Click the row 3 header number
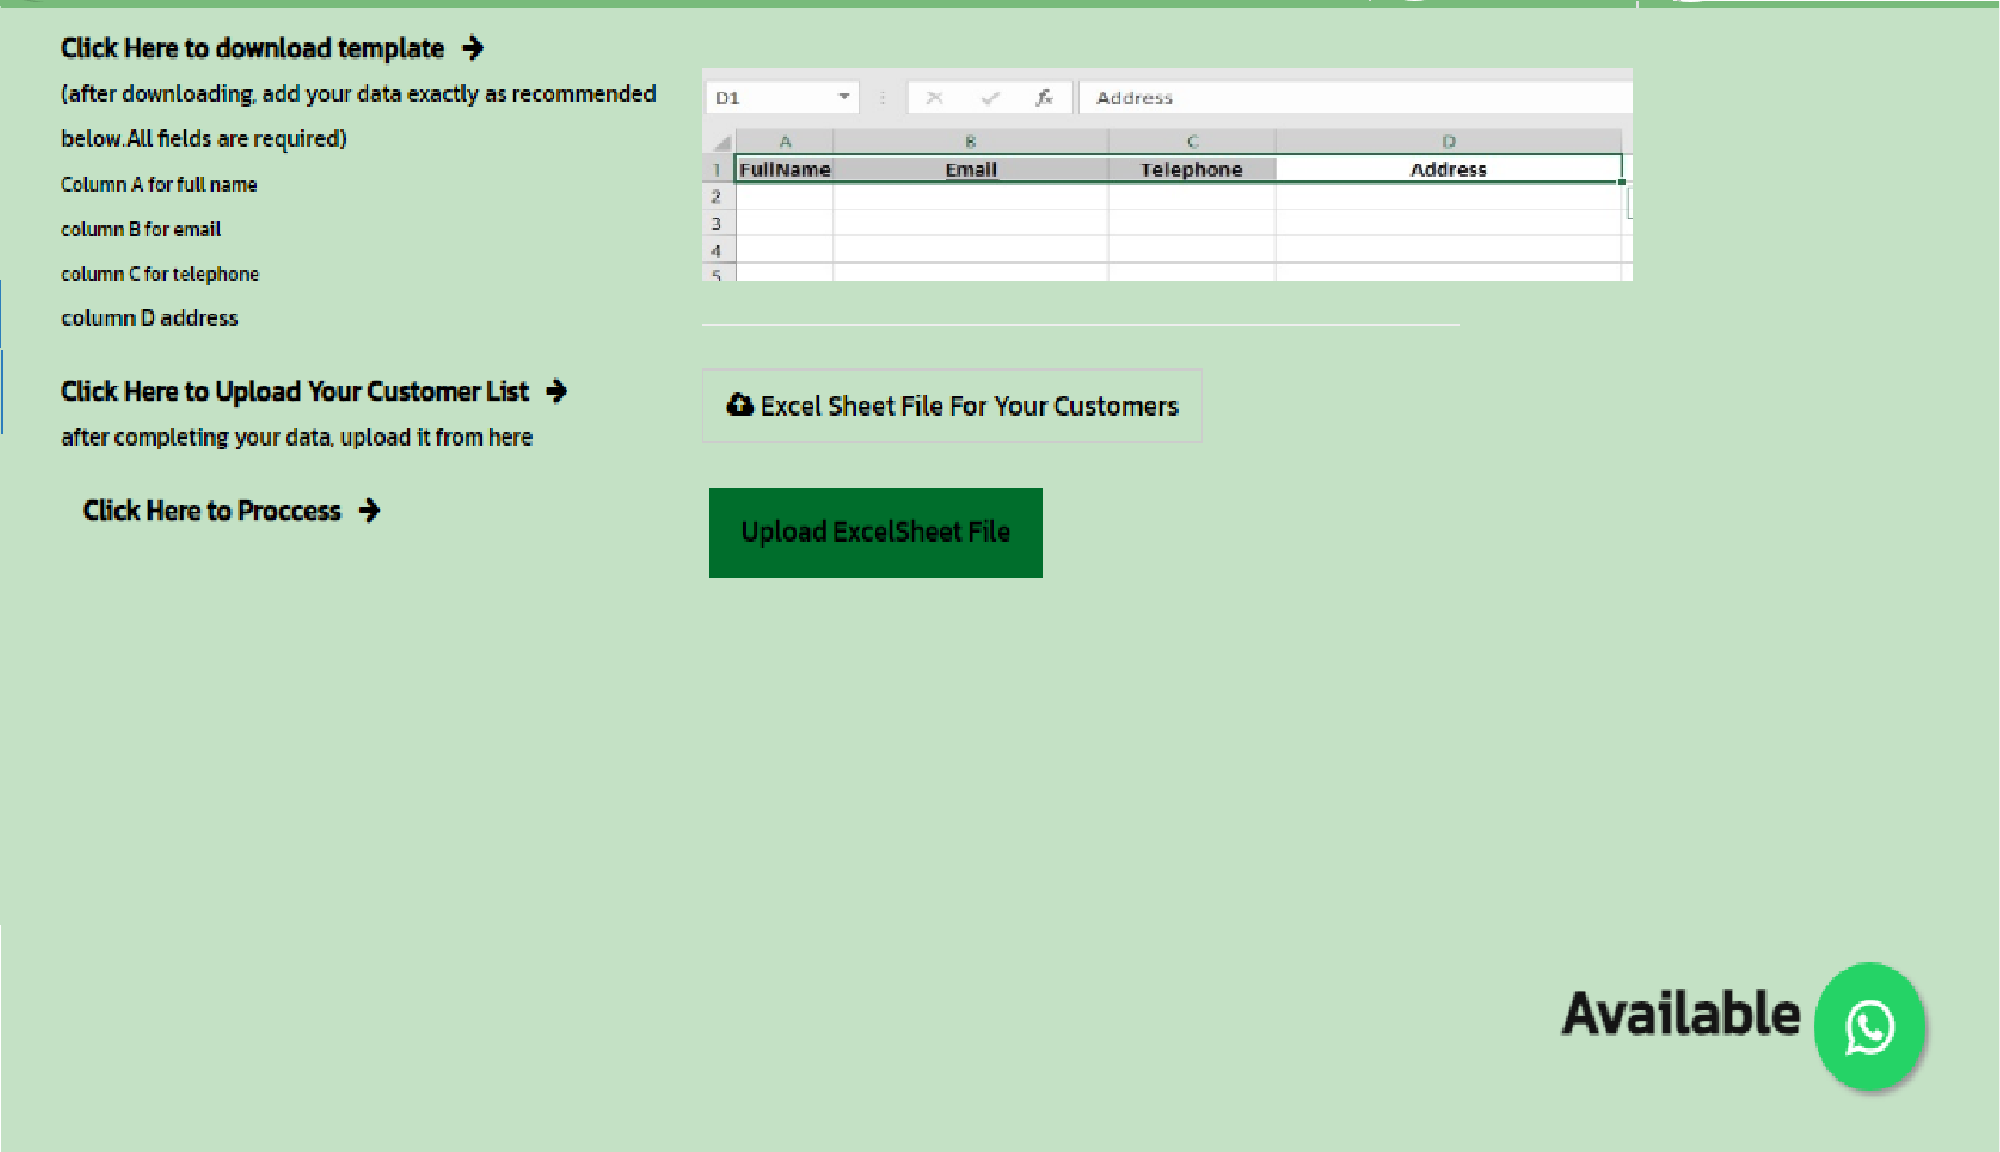The image size is (2000, 1152). tap(716, 223)
